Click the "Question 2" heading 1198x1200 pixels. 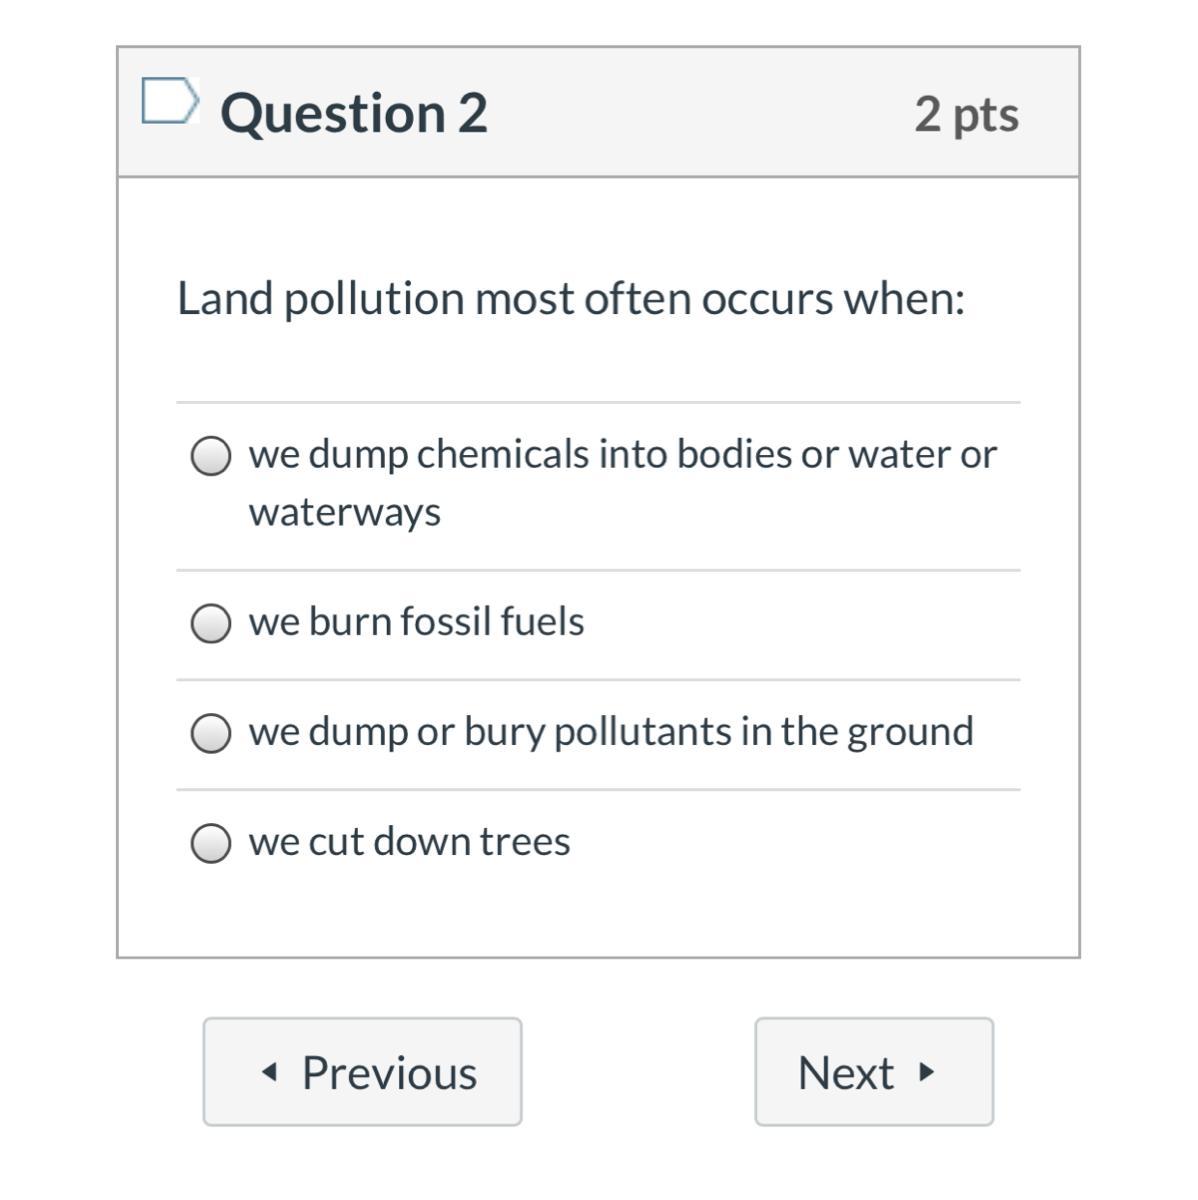(354, 112)
